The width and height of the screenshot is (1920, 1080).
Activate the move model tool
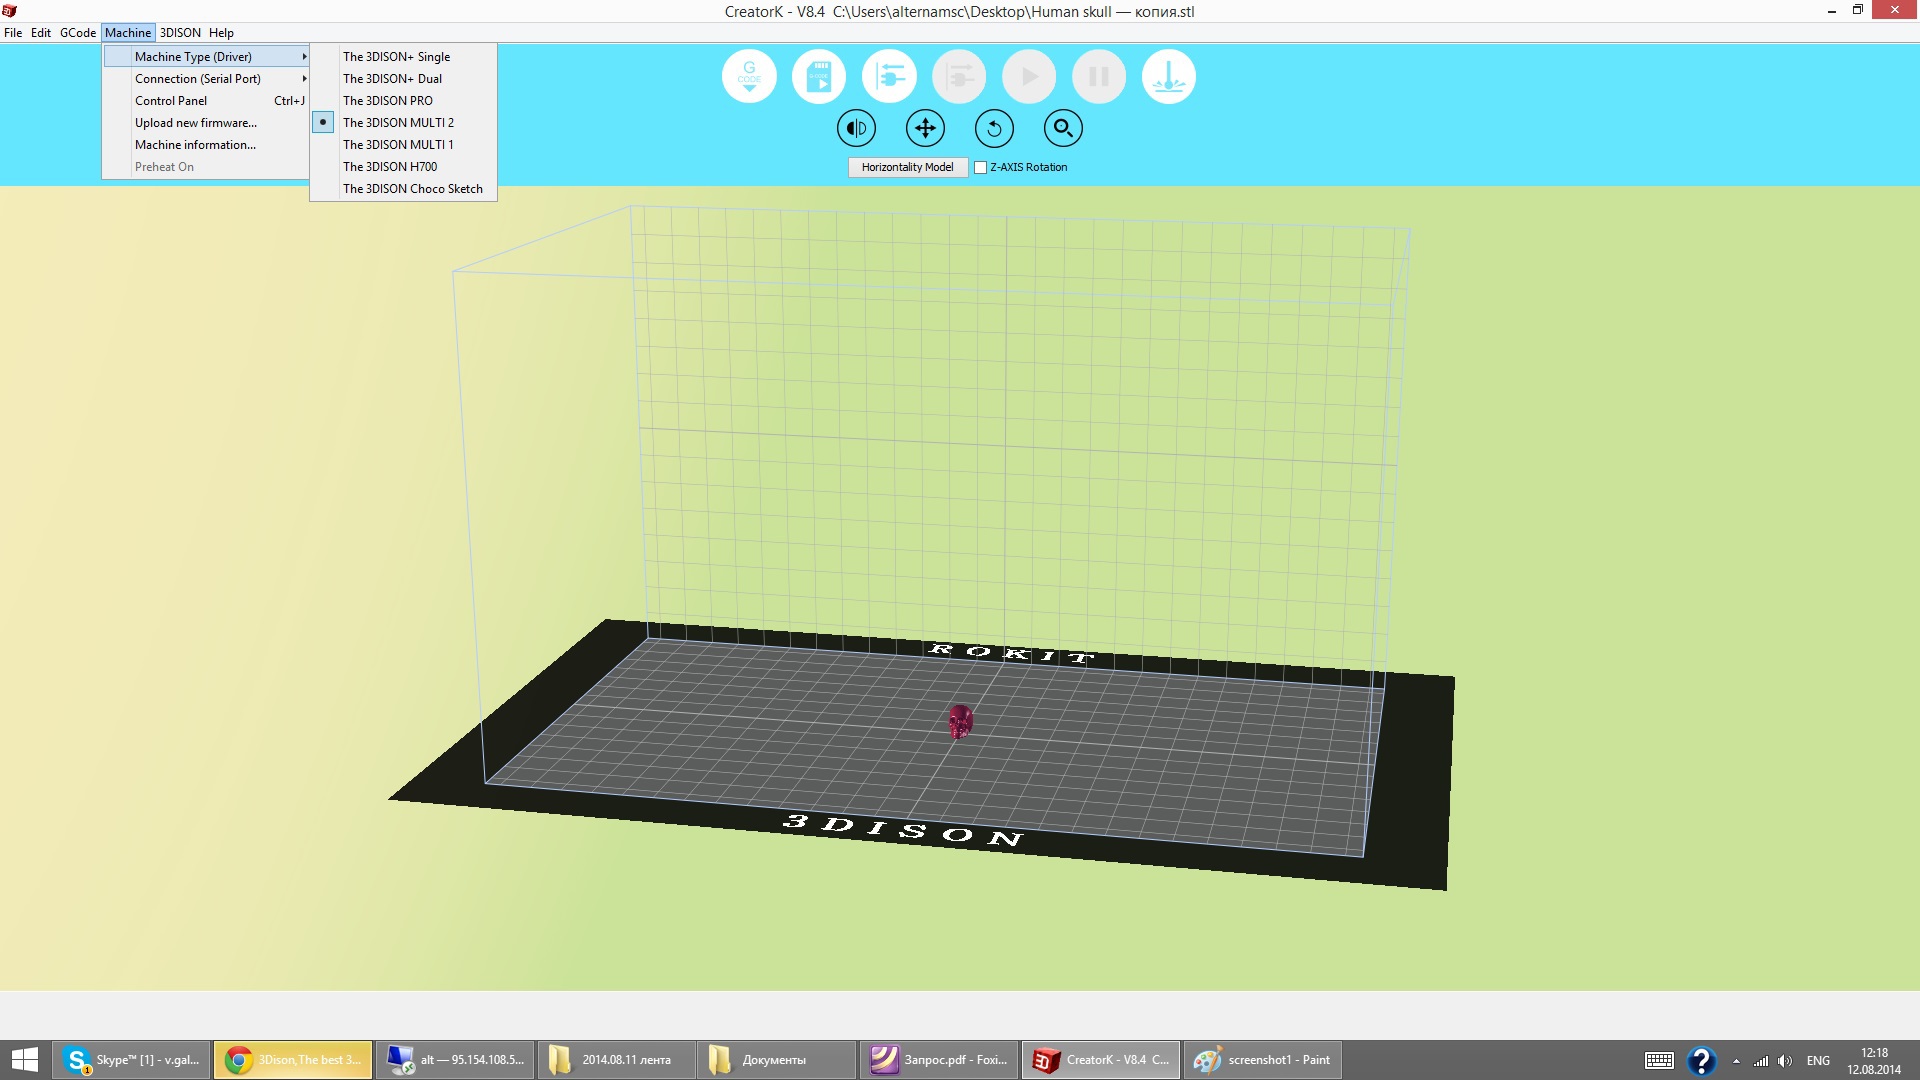[x=925, y=128]
